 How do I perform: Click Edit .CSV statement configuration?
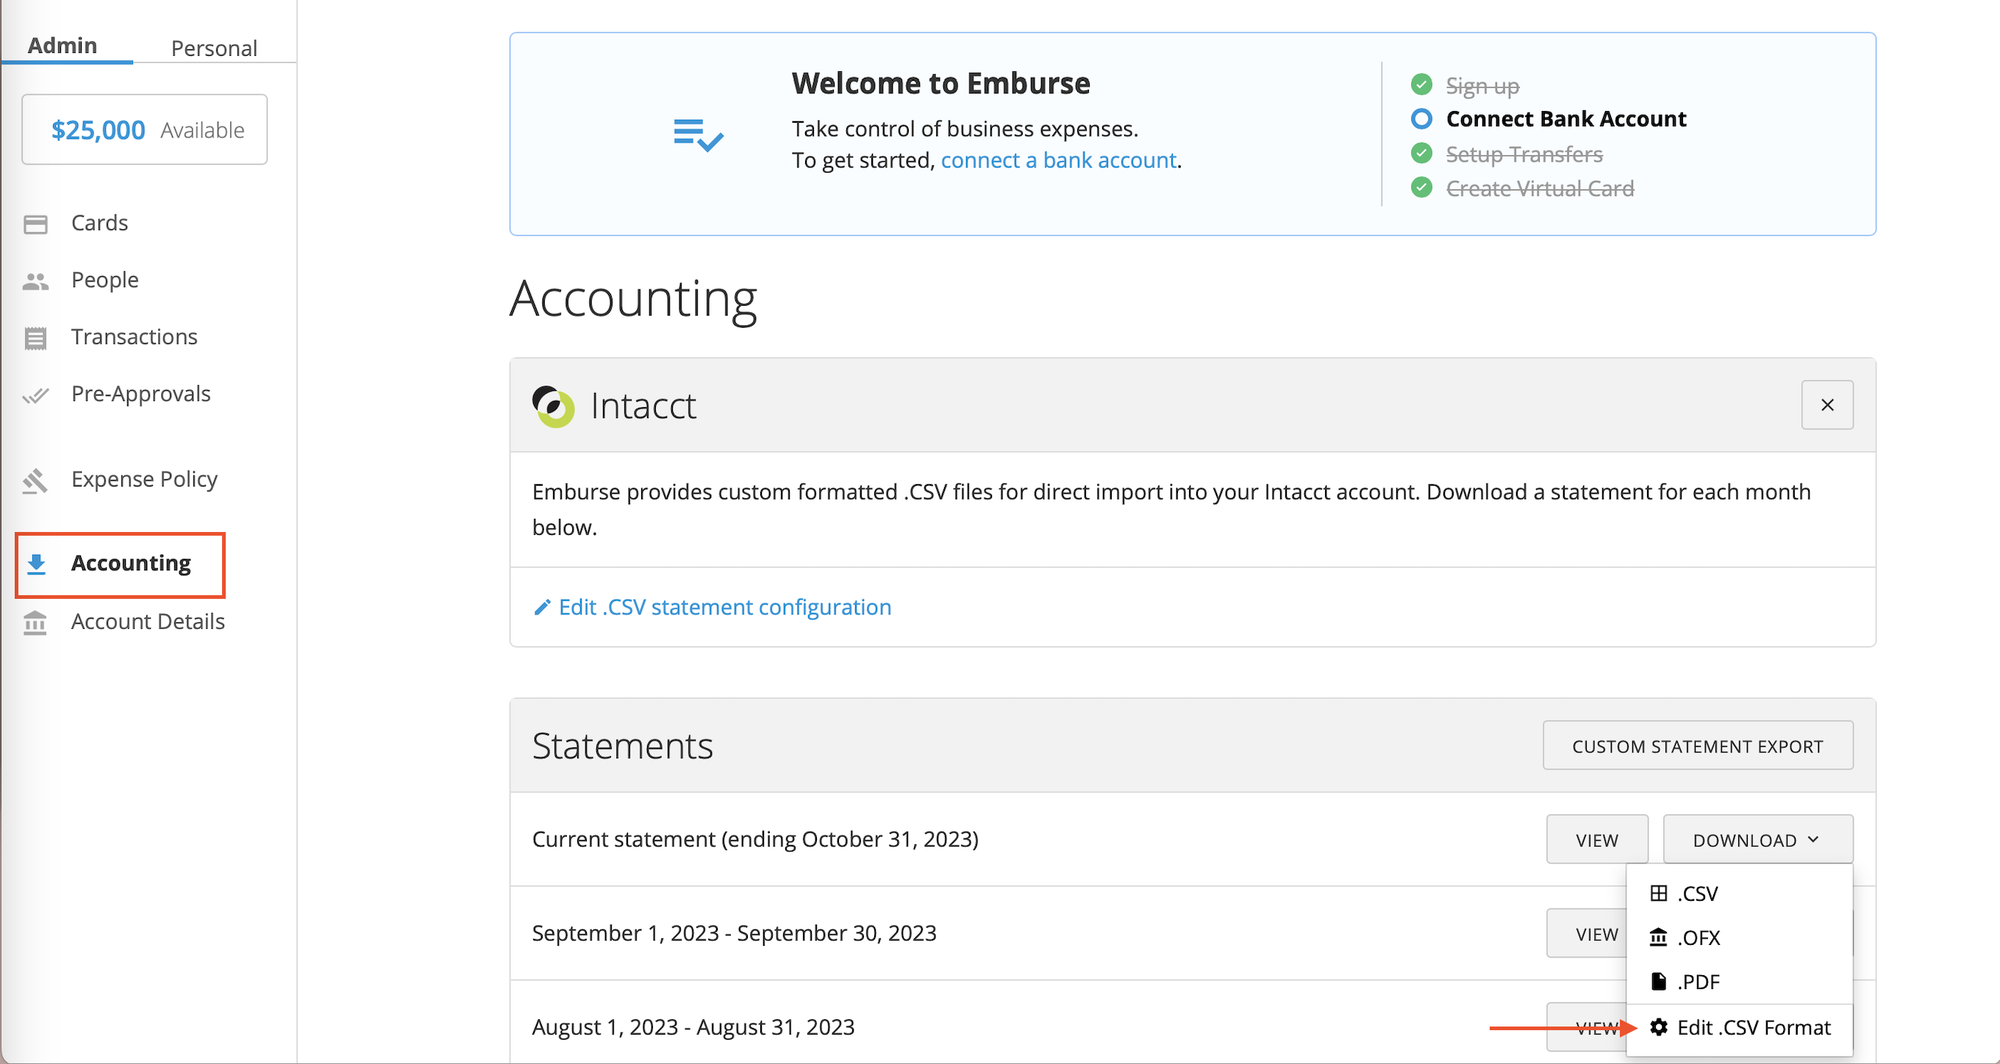pyautogui.click(x=725, y=607)
